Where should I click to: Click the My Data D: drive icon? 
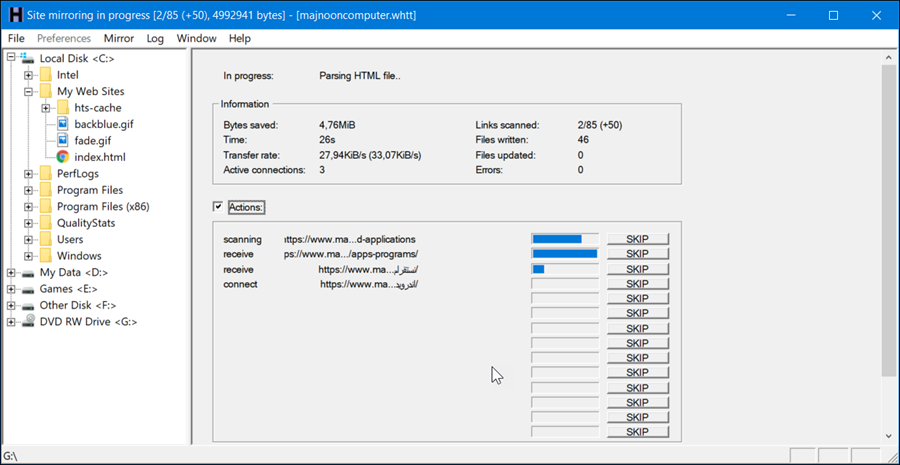(x=28, y=273)
